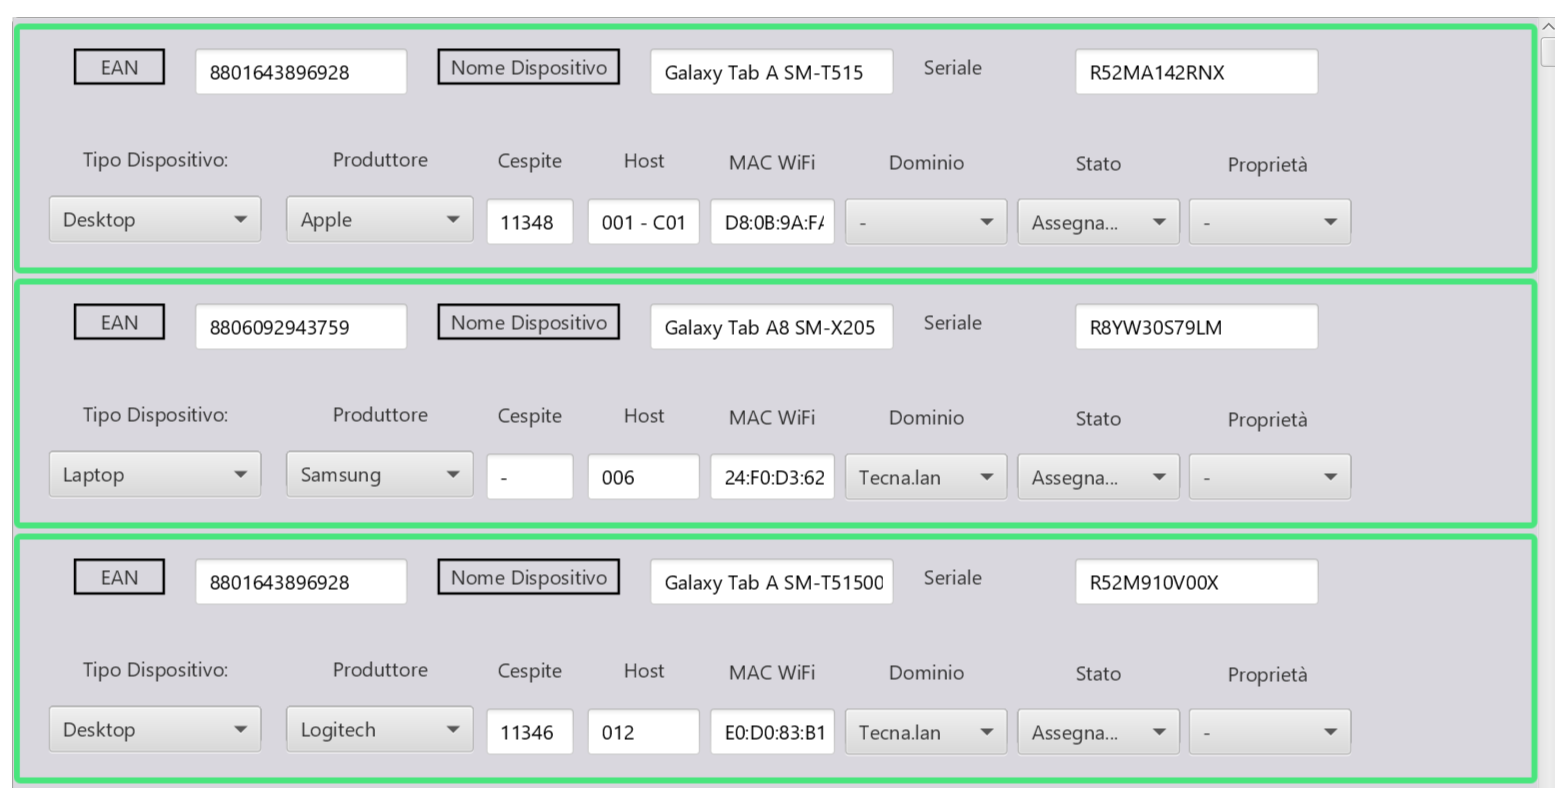Click the Cespite label above the 11346 field
The width and height of the screenshot is (1555, 788).
(530, 671)
